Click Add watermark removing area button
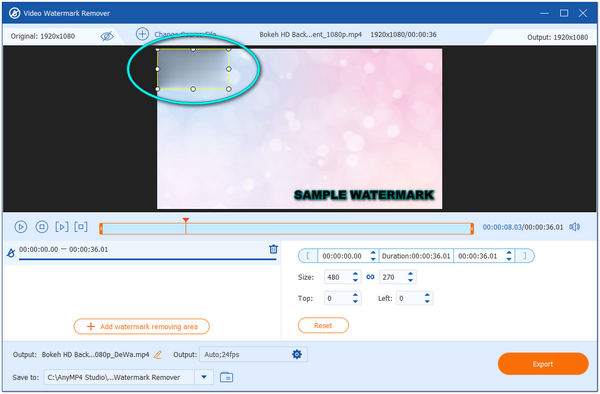Image resolution: width=600 pixels, height=394 pixels. coord(142,327)
